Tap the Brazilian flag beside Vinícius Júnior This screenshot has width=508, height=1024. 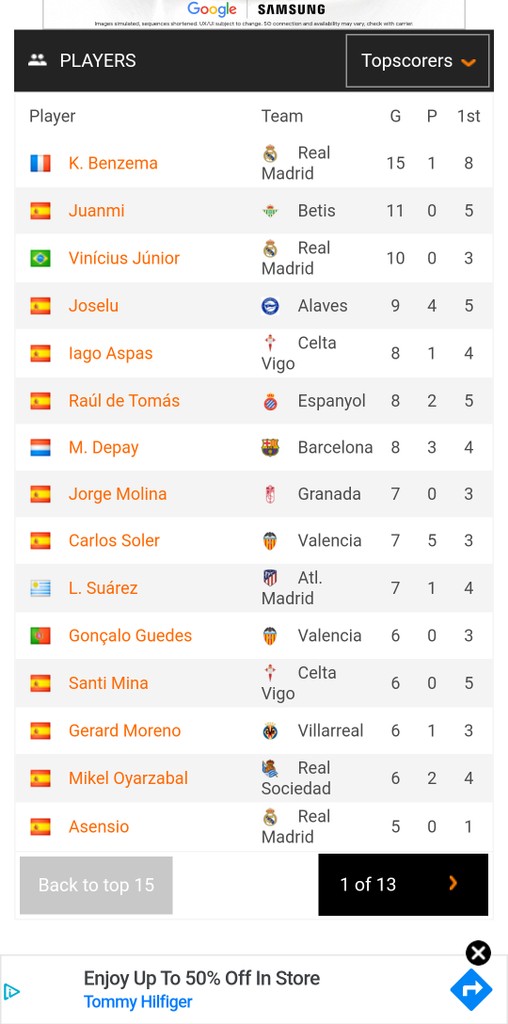pos(40,259)
